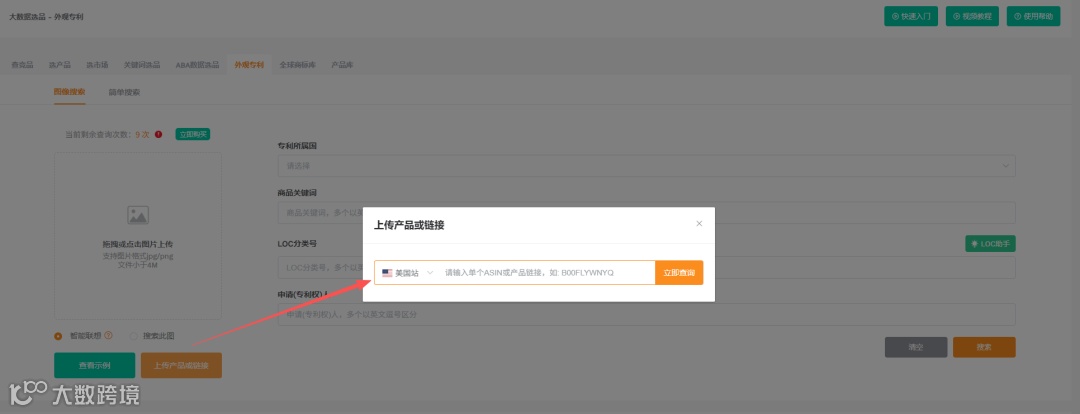Close the 上传产品或链接 dialog
This screenshot has width=1080, height=414.
[699, 224]
